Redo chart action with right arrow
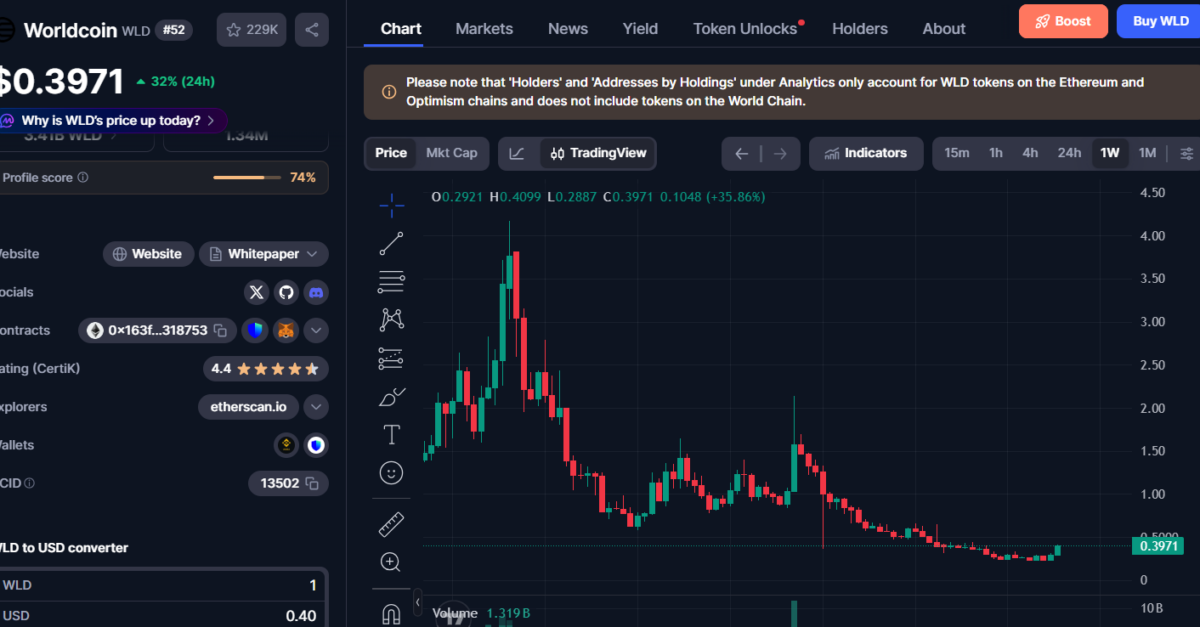The height and width of the screenshot is (627, 1200). click(x=780, y=153)
